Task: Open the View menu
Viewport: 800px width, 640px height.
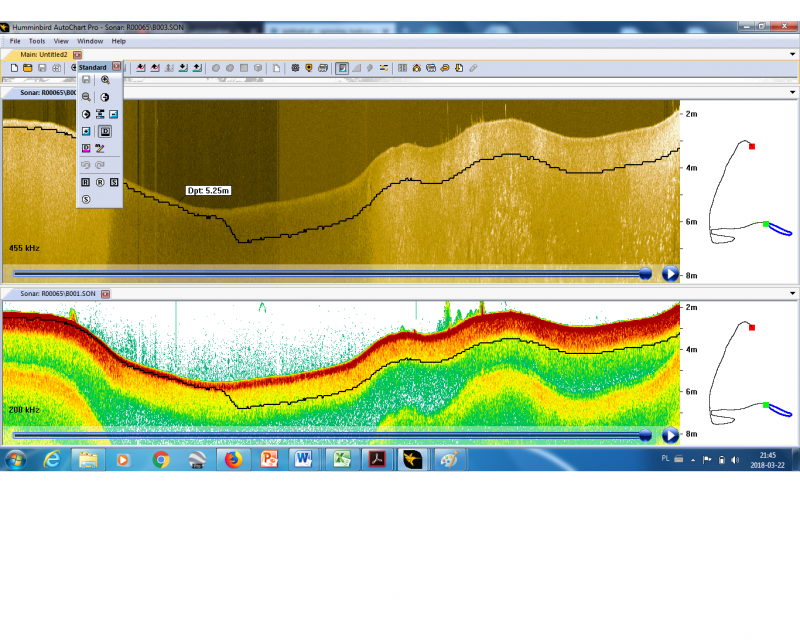Action: click(61, 41)
